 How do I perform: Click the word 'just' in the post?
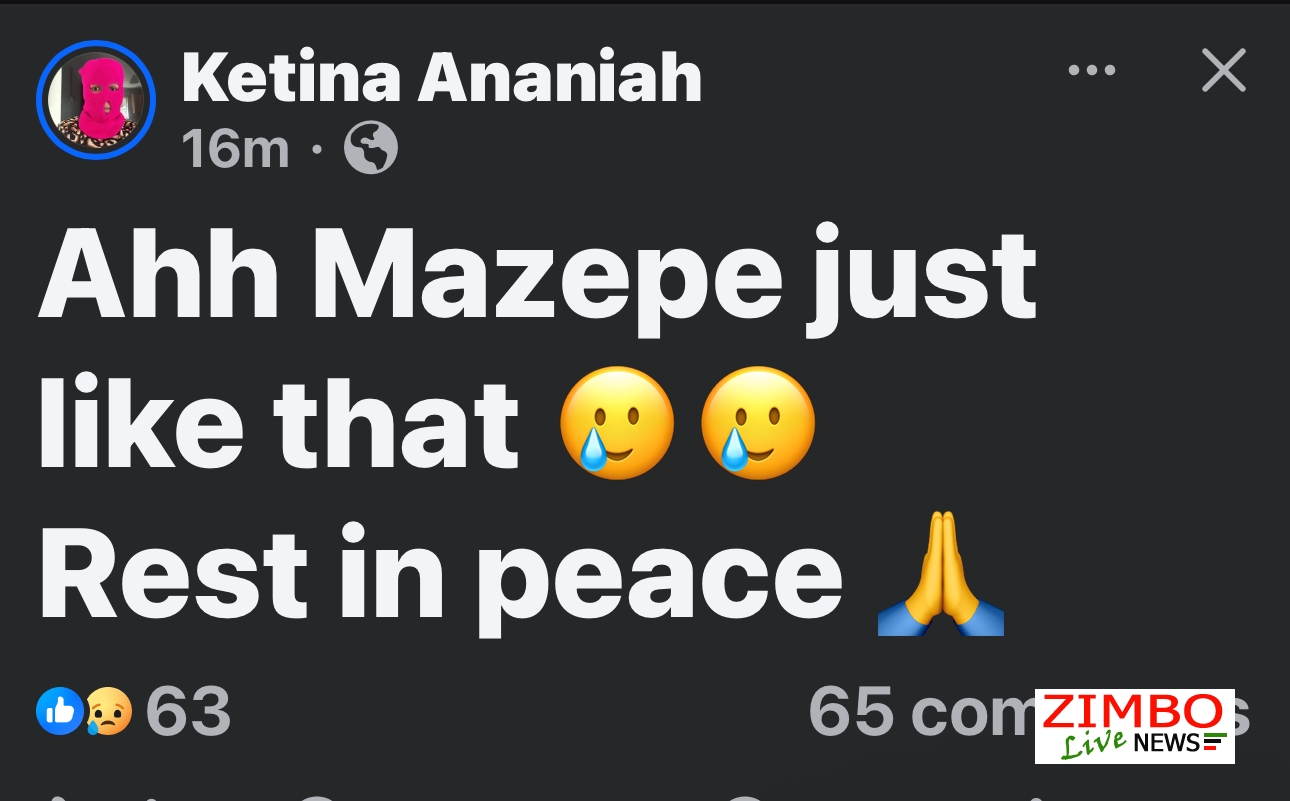pos(922,277)
